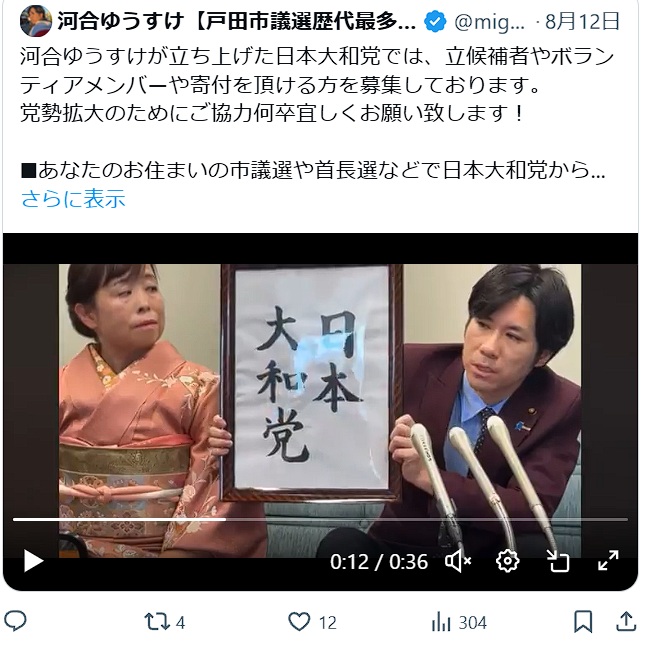Reply to this post
Image resolution: width=657 pixels, height=648 pixels.
(16, 621)
